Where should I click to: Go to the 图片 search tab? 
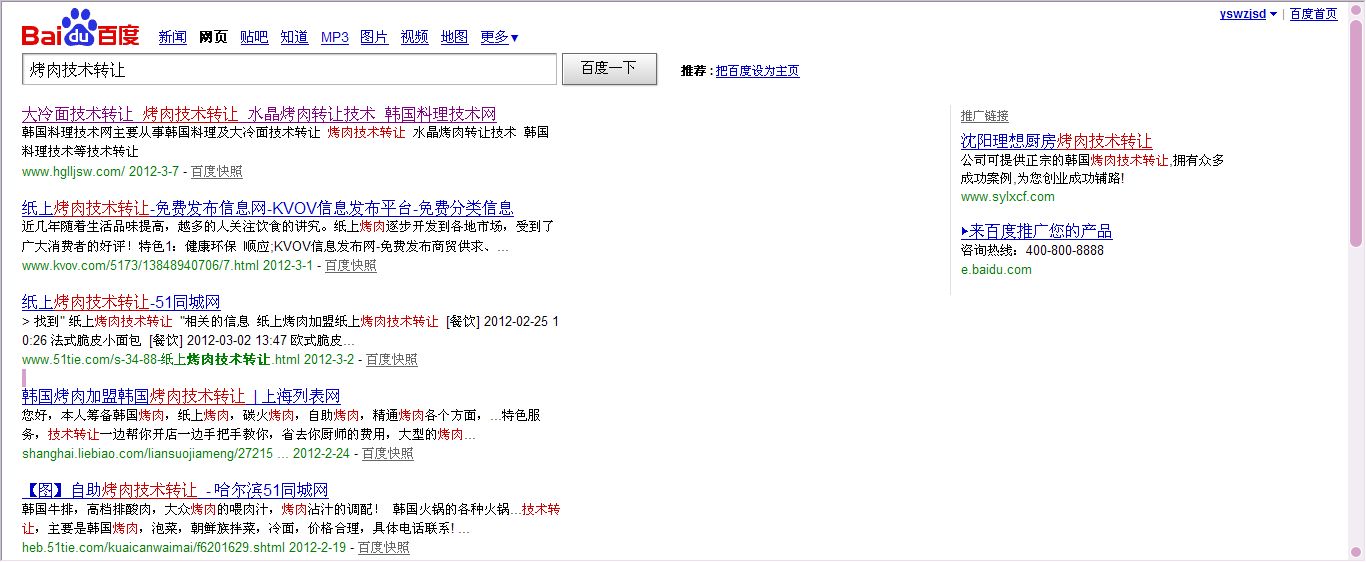[x=374, y=38]
